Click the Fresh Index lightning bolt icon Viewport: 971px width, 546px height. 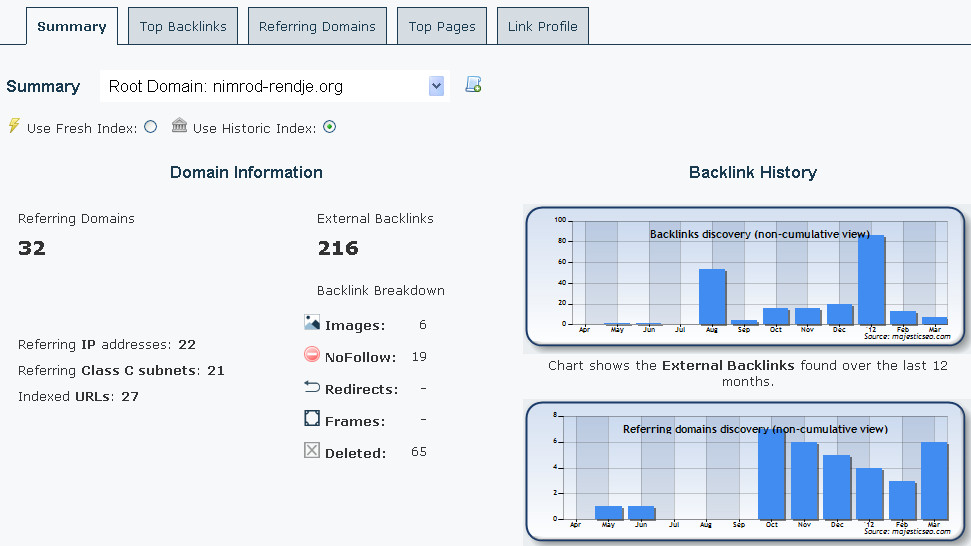[x=14, y=126]
